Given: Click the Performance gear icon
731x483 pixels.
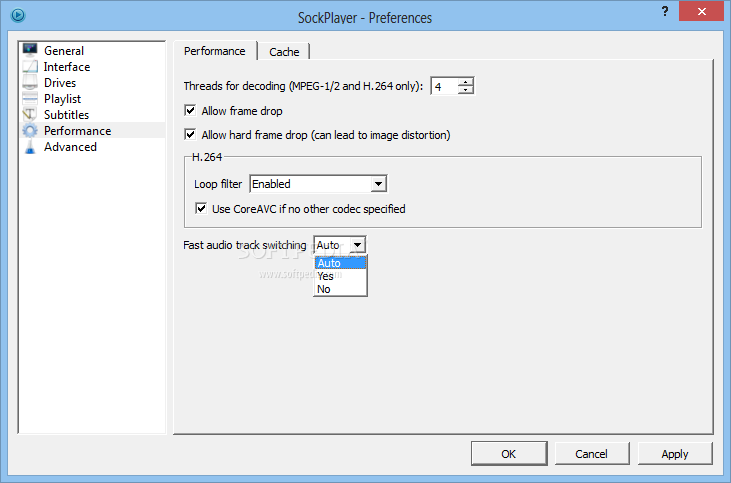Looking at the screenshot, I should tap(30, 131).
